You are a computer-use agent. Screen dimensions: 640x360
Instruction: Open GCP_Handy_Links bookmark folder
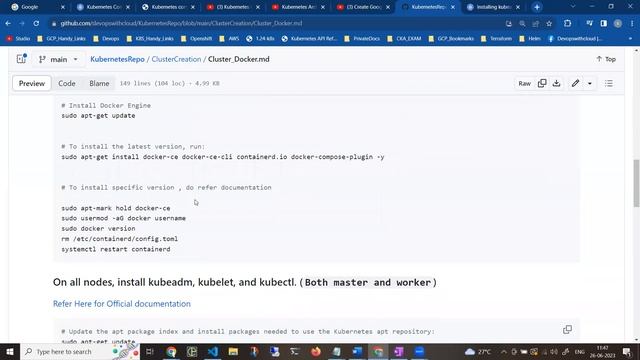[x=61, y=38]
